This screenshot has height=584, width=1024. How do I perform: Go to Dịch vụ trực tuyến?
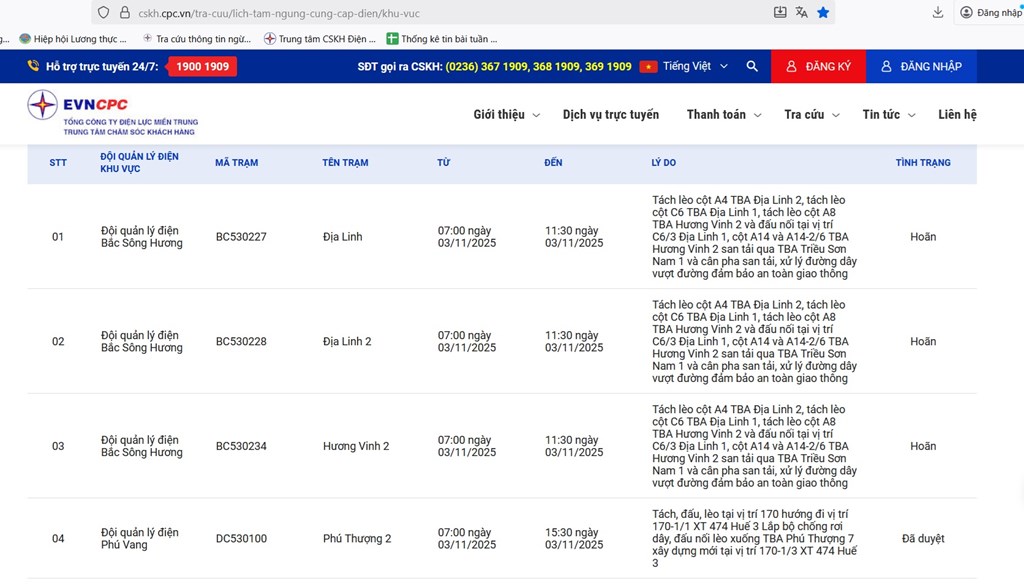tap(610, 115)
